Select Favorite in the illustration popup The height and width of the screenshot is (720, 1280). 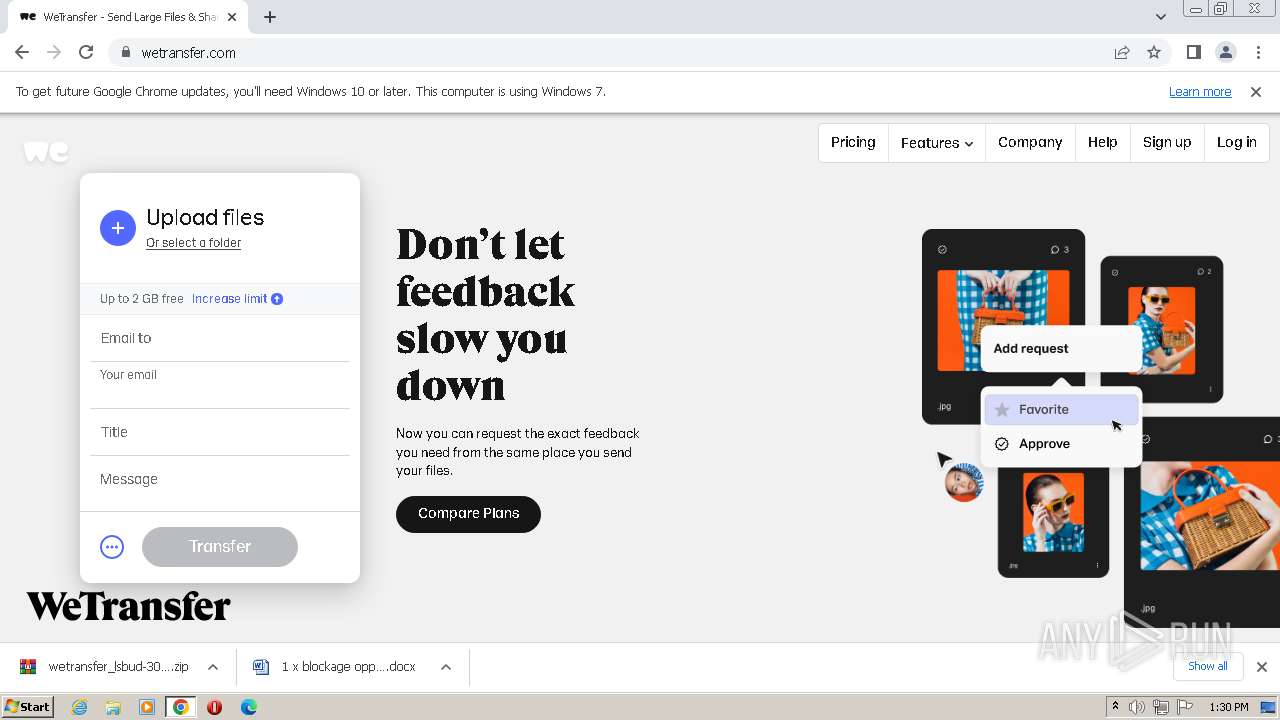pyautogui.click(x=1061, y=409)
